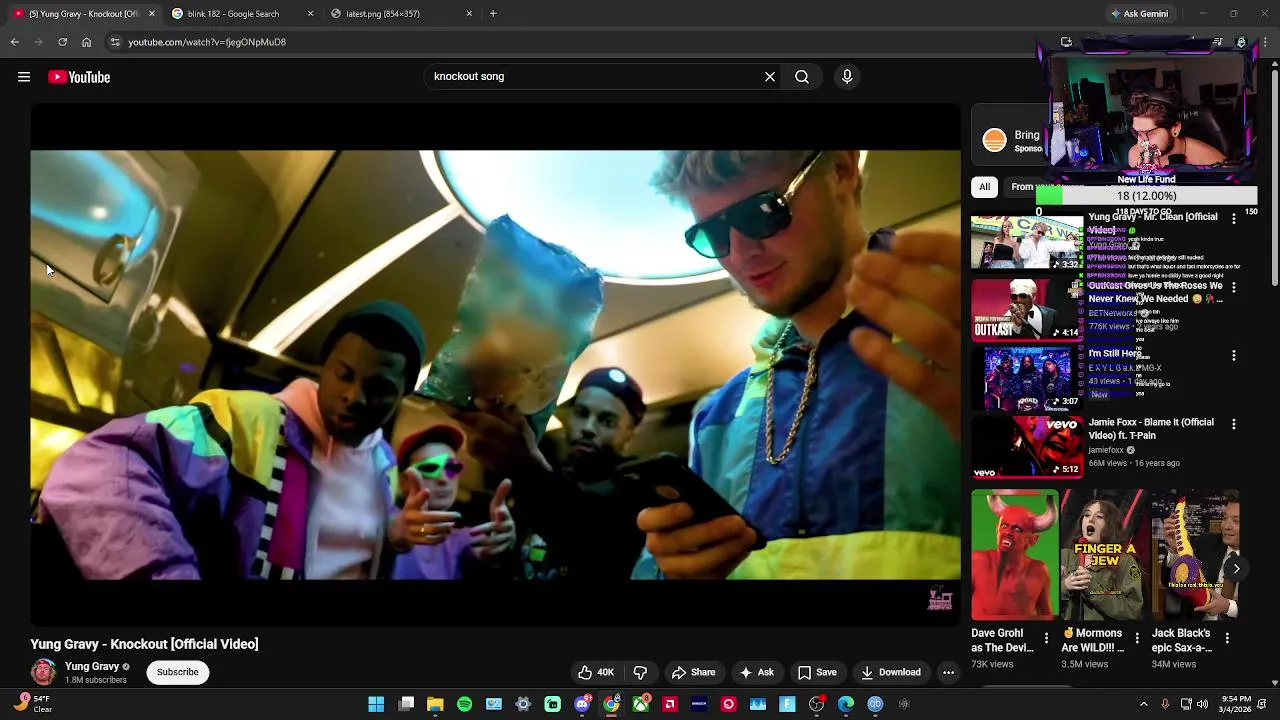
Task: Open the browser home page icon
Action: pyautogui.click(x=86, y=42)
